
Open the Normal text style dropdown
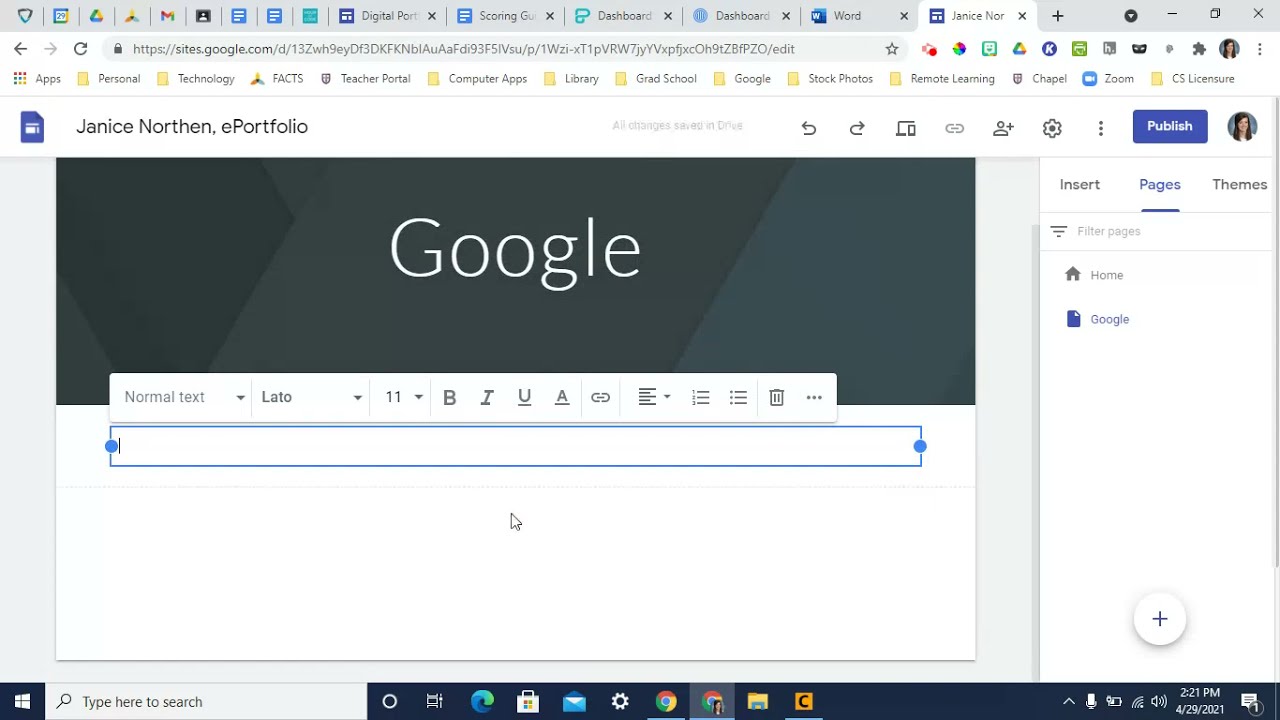tap(184, 397)
